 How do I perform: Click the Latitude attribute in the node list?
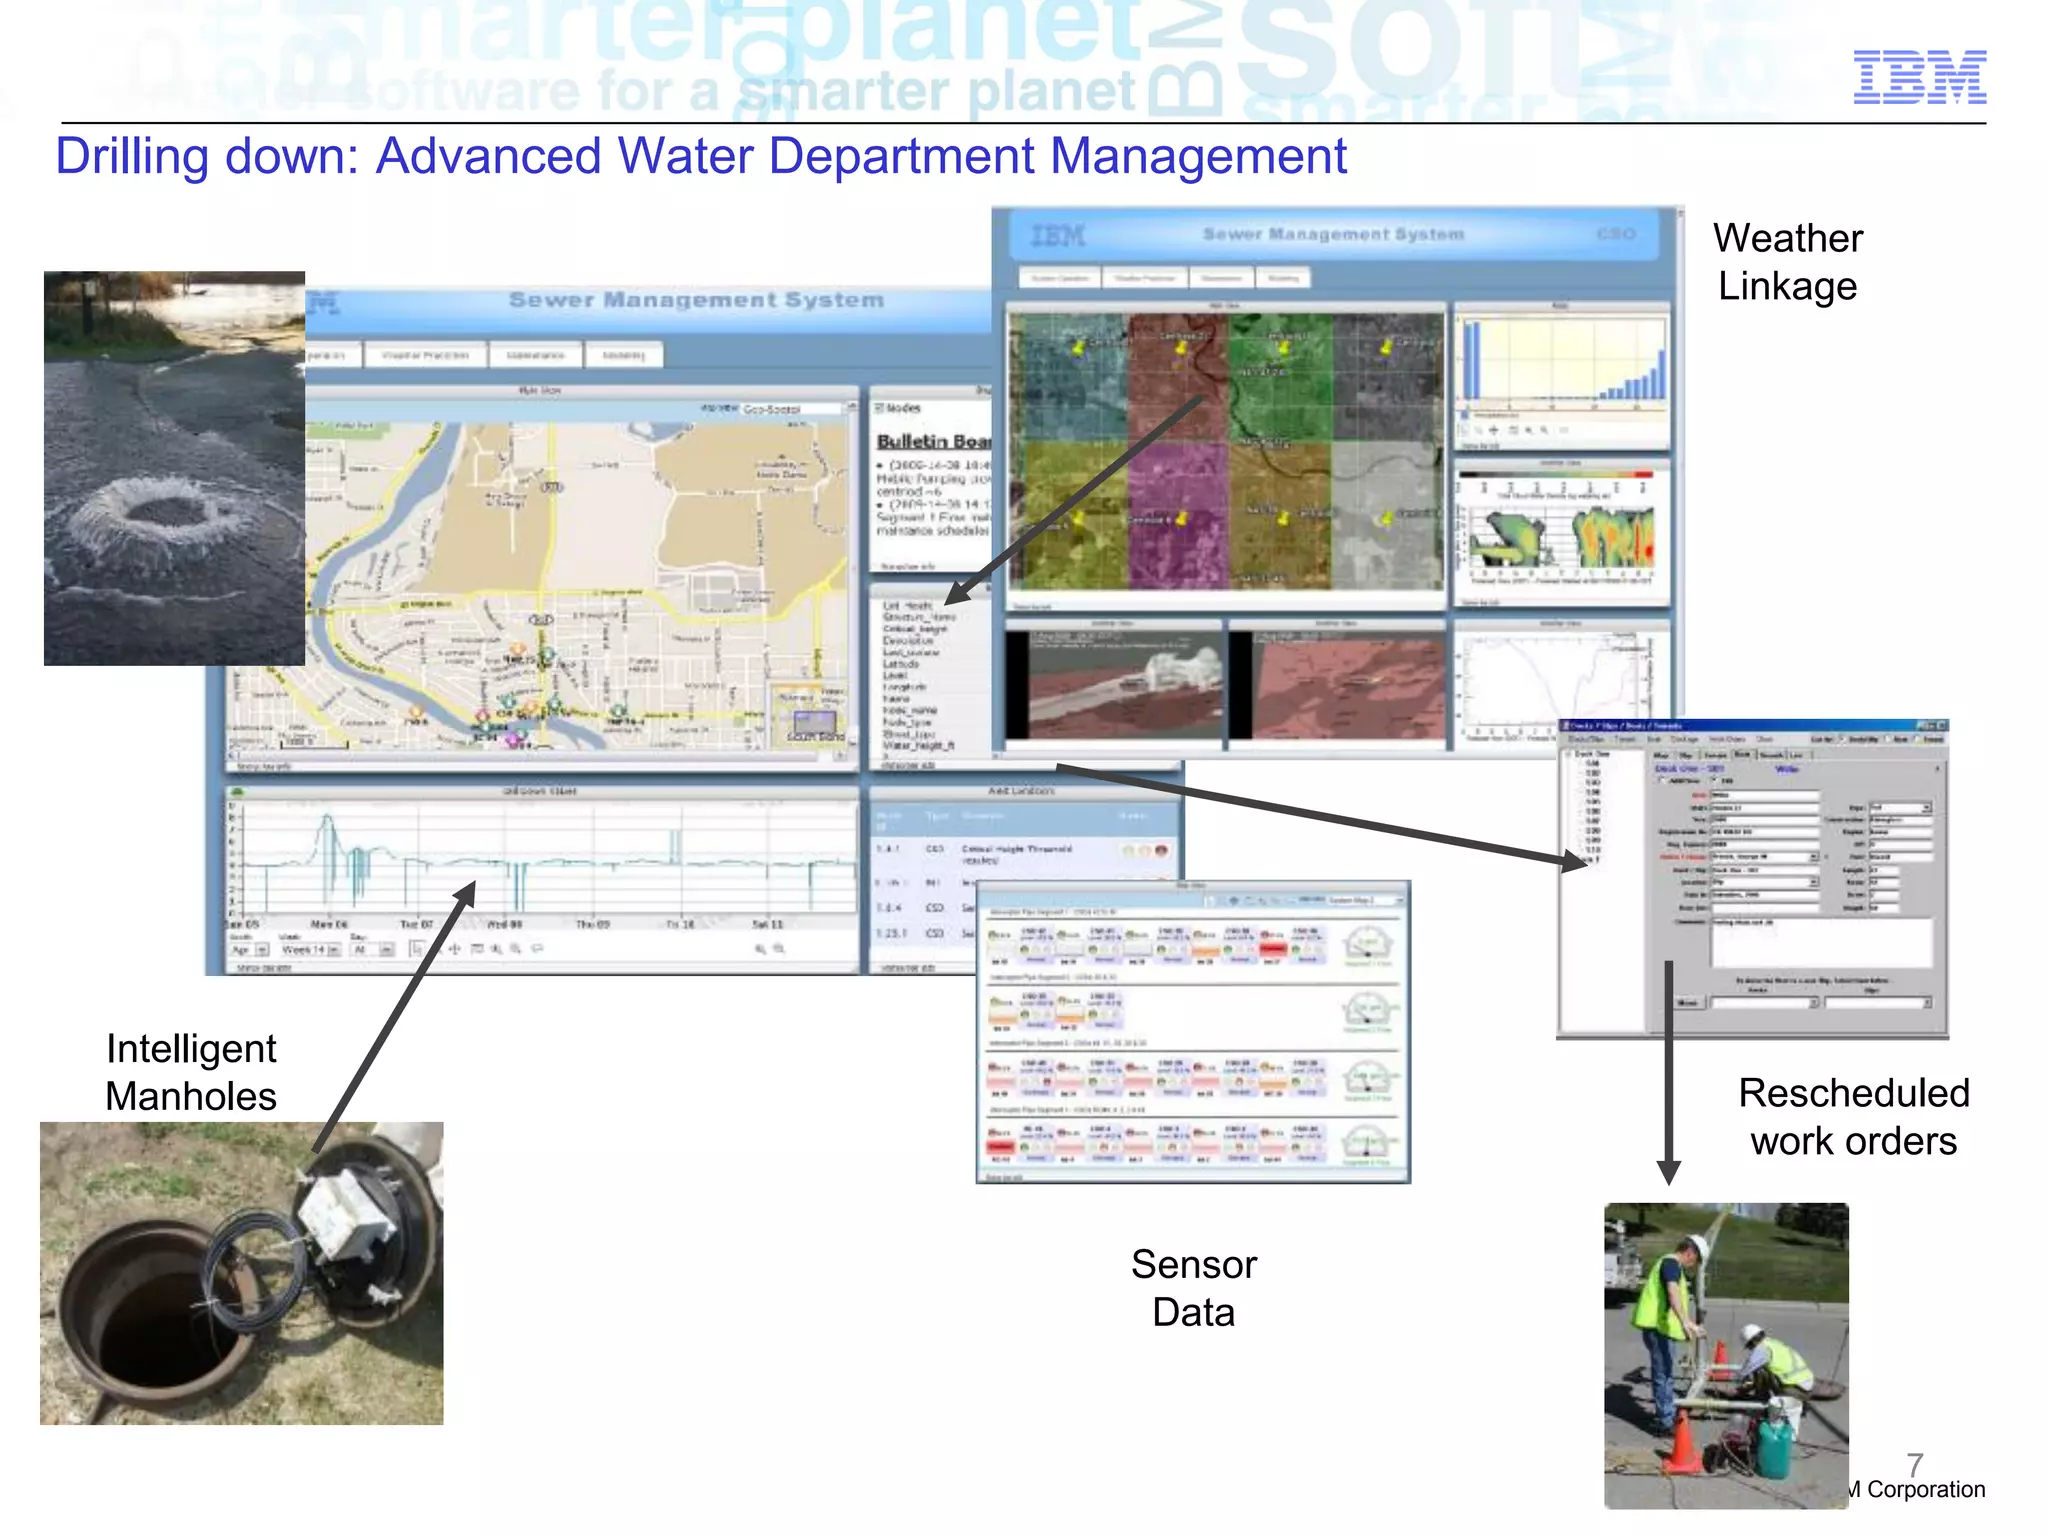tap(901, 664)
